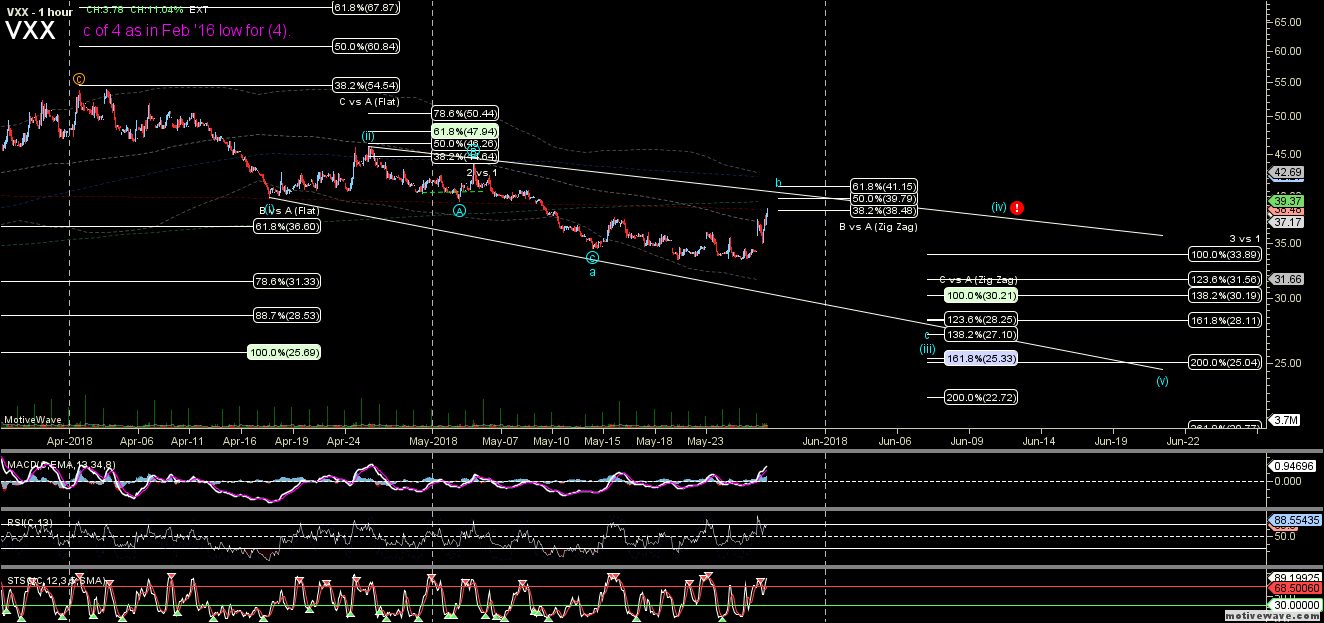The width and height of the screenshot is (1324, 623).
Task: Select the 123.6%(31.56) extension label
Action: point(1224,279)
